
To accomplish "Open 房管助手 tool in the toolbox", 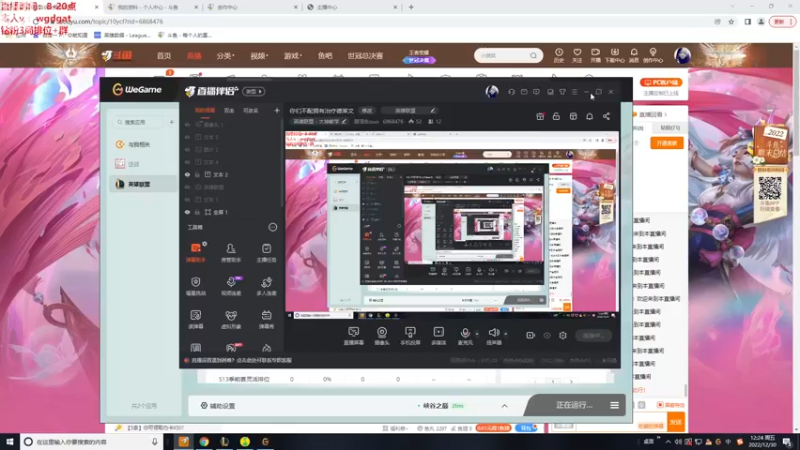I will click(x=231, y=253).
